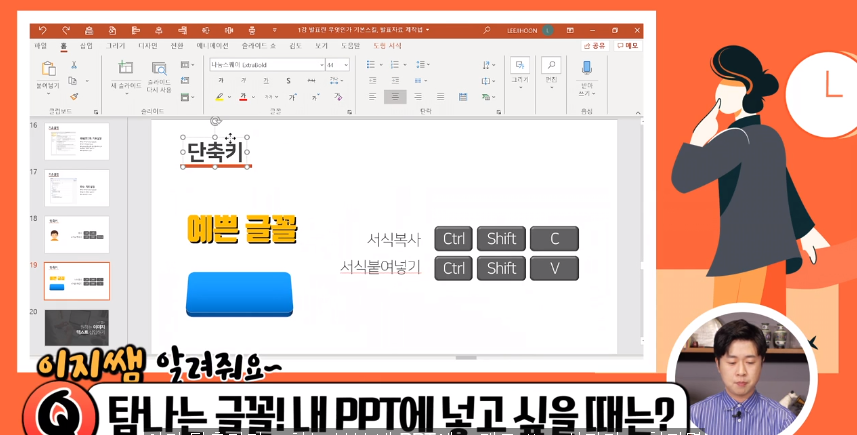
Task: Select the Format Painter brush
Action: [x=74, y=96]
